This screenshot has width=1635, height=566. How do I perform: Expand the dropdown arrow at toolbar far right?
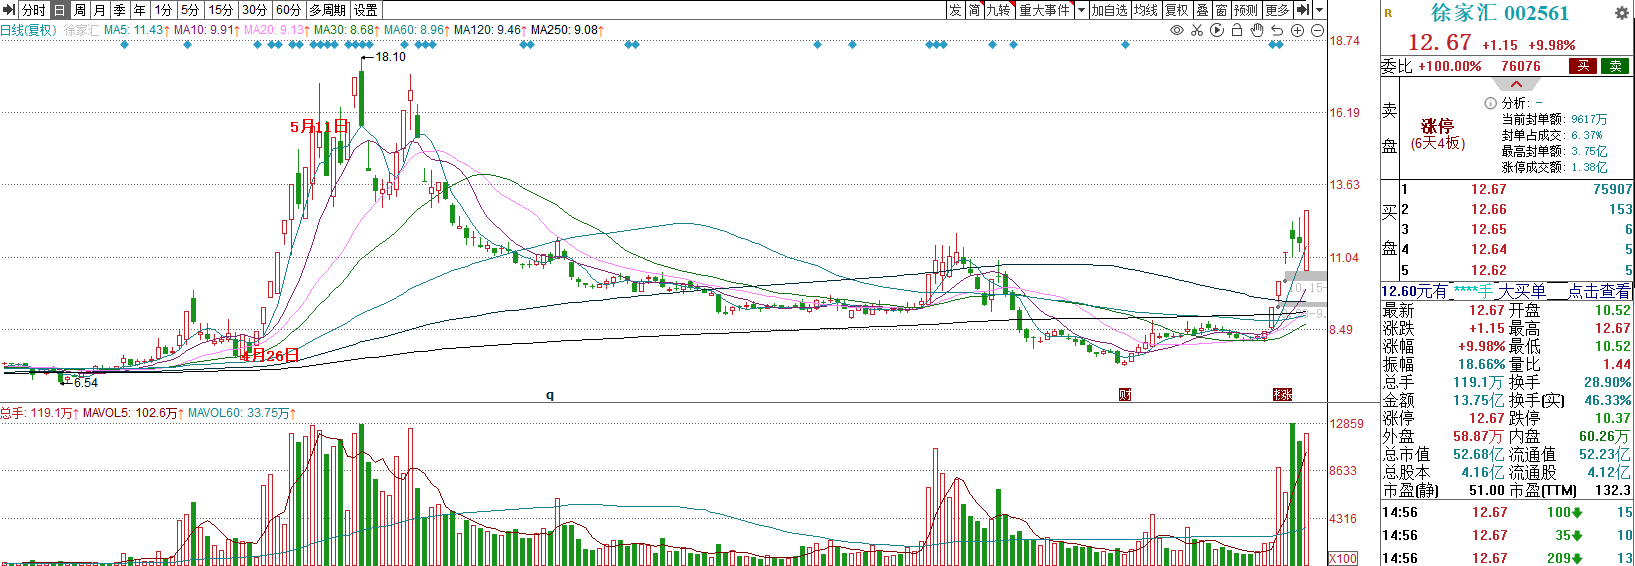coord(1320,10)
